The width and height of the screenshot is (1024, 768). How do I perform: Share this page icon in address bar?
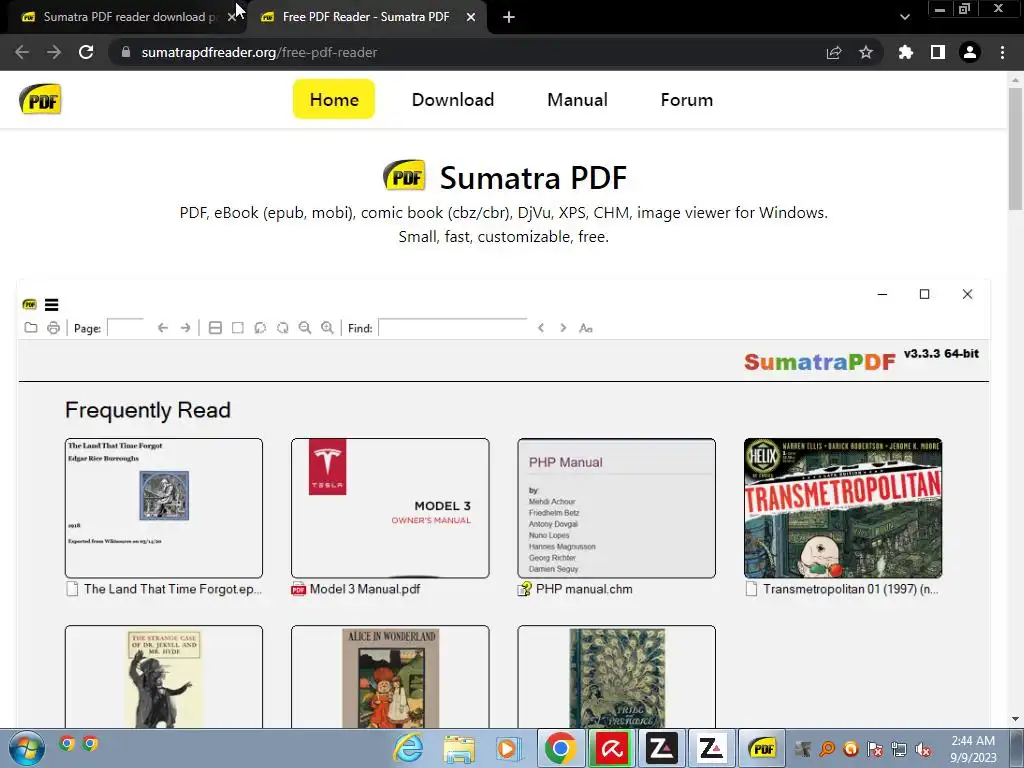(834, 52)
